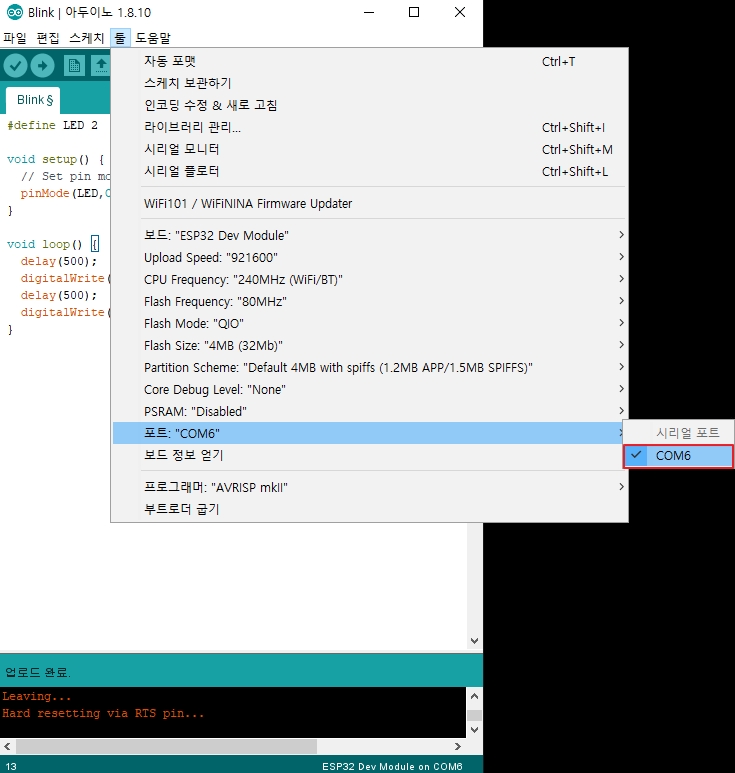The image size is (735, 773).
Task: Choose 자동 포맷 from the menu
Action: pos(370,61)
